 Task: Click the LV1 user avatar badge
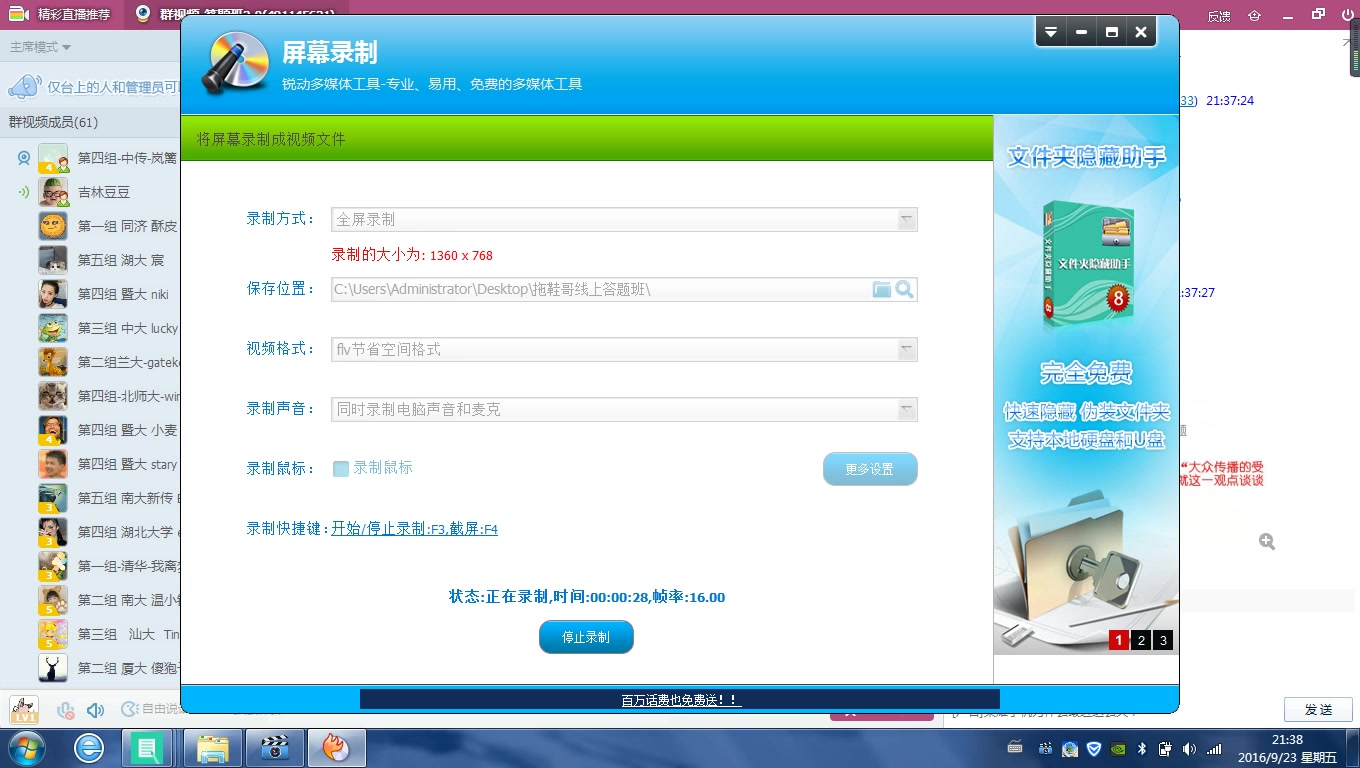pyautogui.click(x=24, y=710)
